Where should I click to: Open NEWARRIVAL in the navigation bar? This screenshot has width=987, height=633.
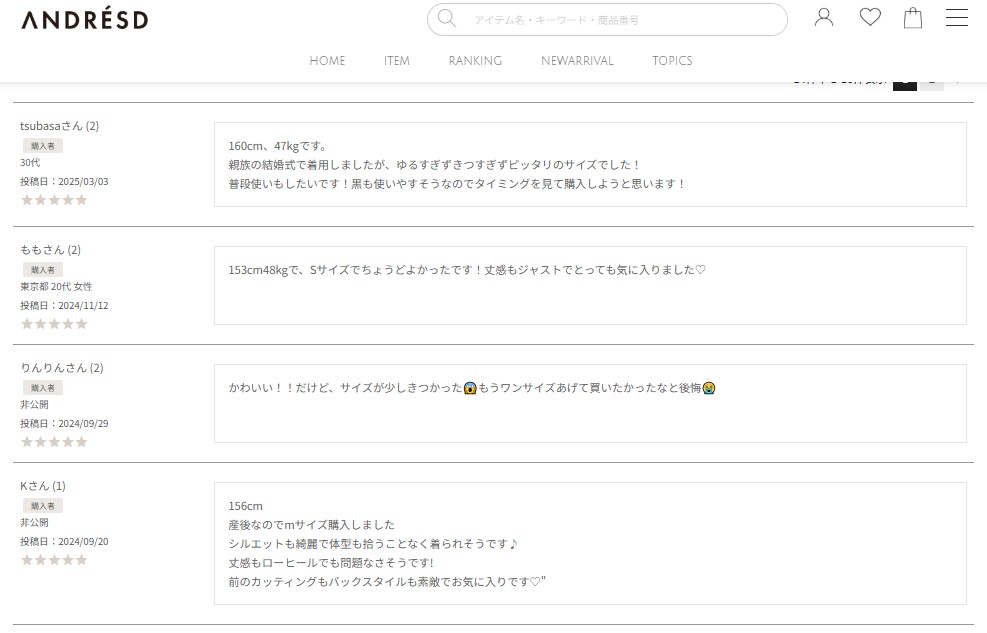(577, 61)
